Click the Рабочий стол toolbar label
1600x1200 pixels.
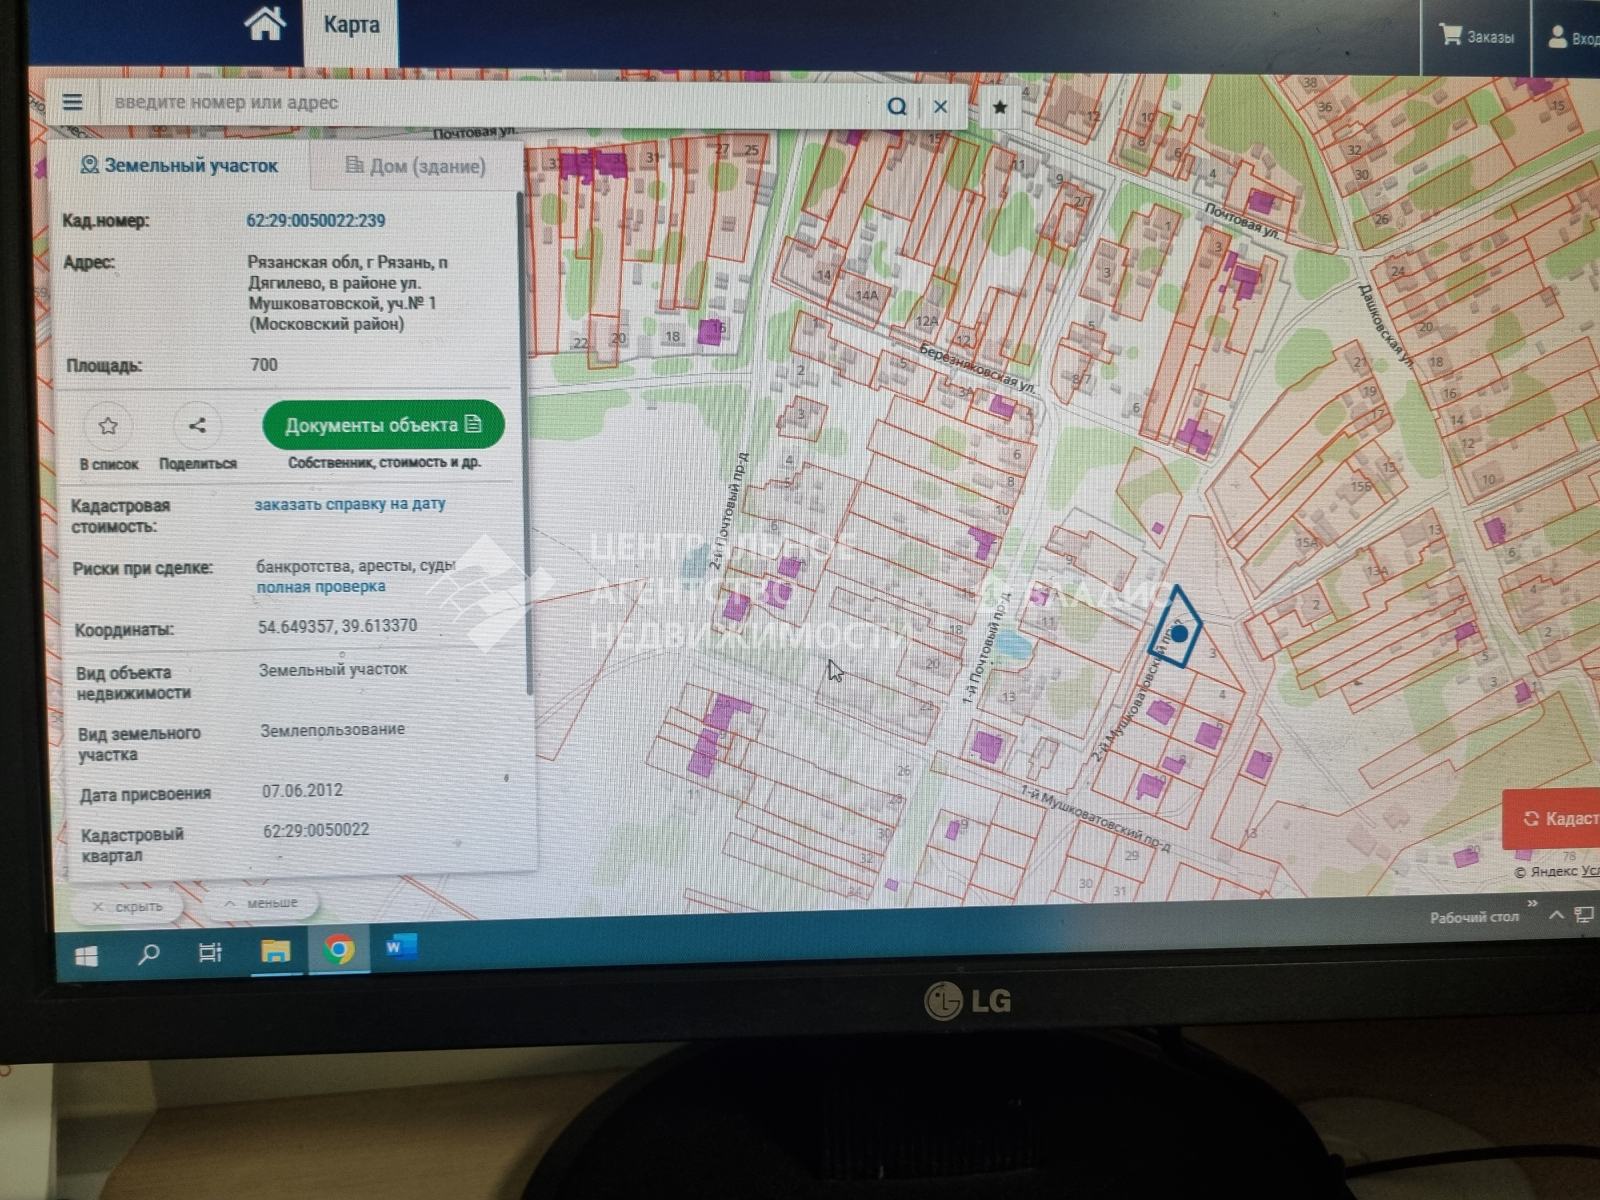pos(1474,917)
